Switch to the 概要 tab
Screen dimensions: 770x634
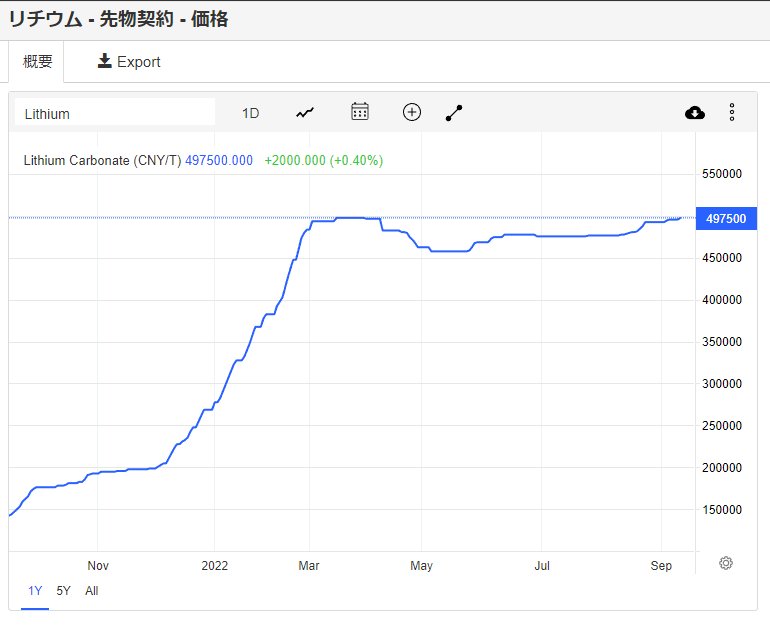point(37,62)
